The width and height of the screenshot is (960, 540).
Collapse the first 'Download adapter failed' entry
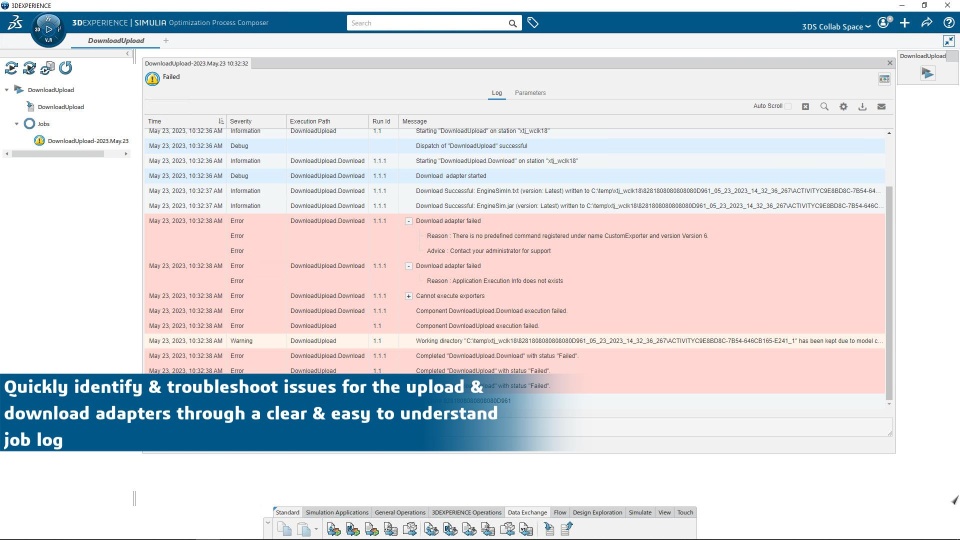pos(408,221)
